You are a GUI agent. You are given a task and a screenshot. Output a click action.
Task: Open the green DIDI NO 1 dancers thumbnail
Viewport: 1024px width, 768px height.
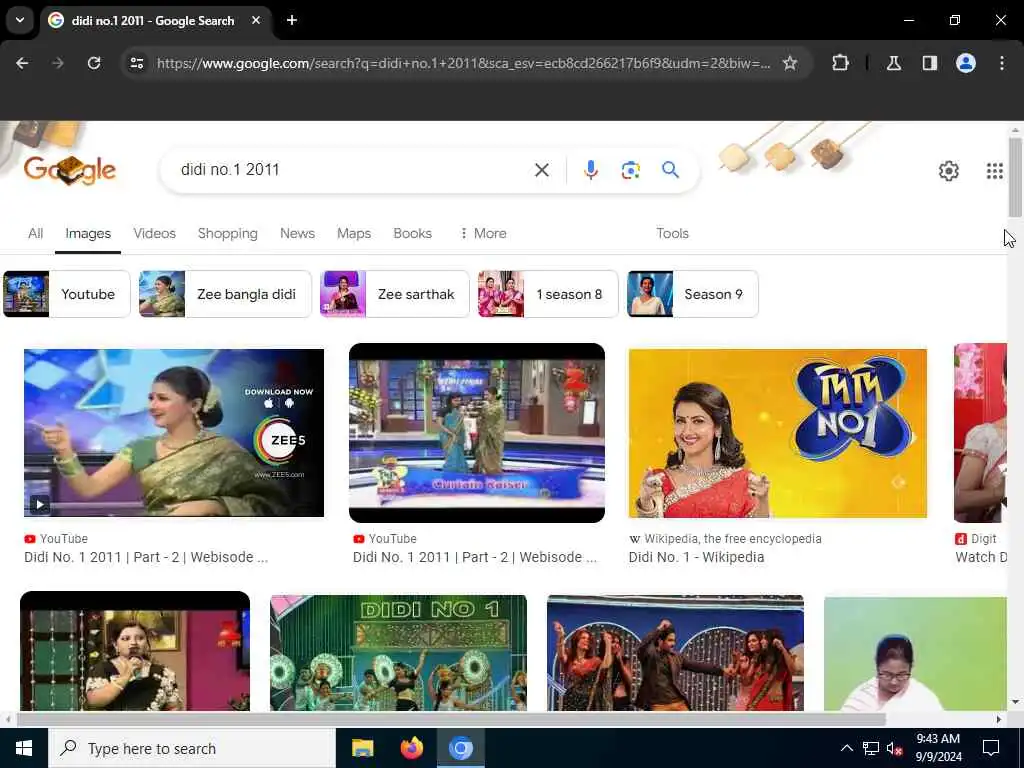point(398,652)
